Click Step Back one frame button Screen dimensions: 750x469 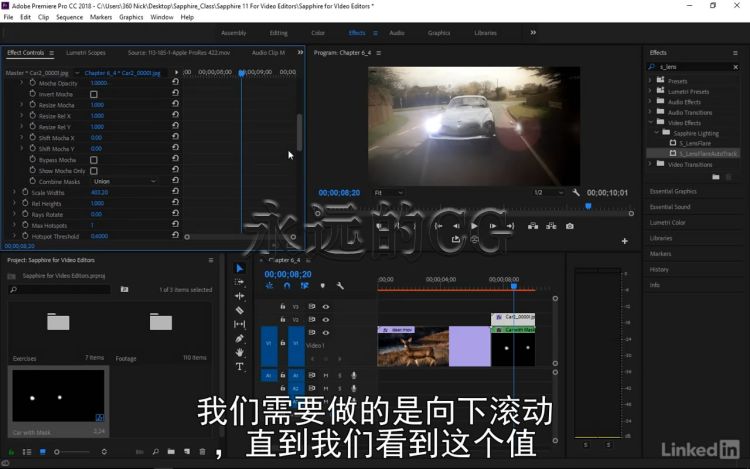456,226
